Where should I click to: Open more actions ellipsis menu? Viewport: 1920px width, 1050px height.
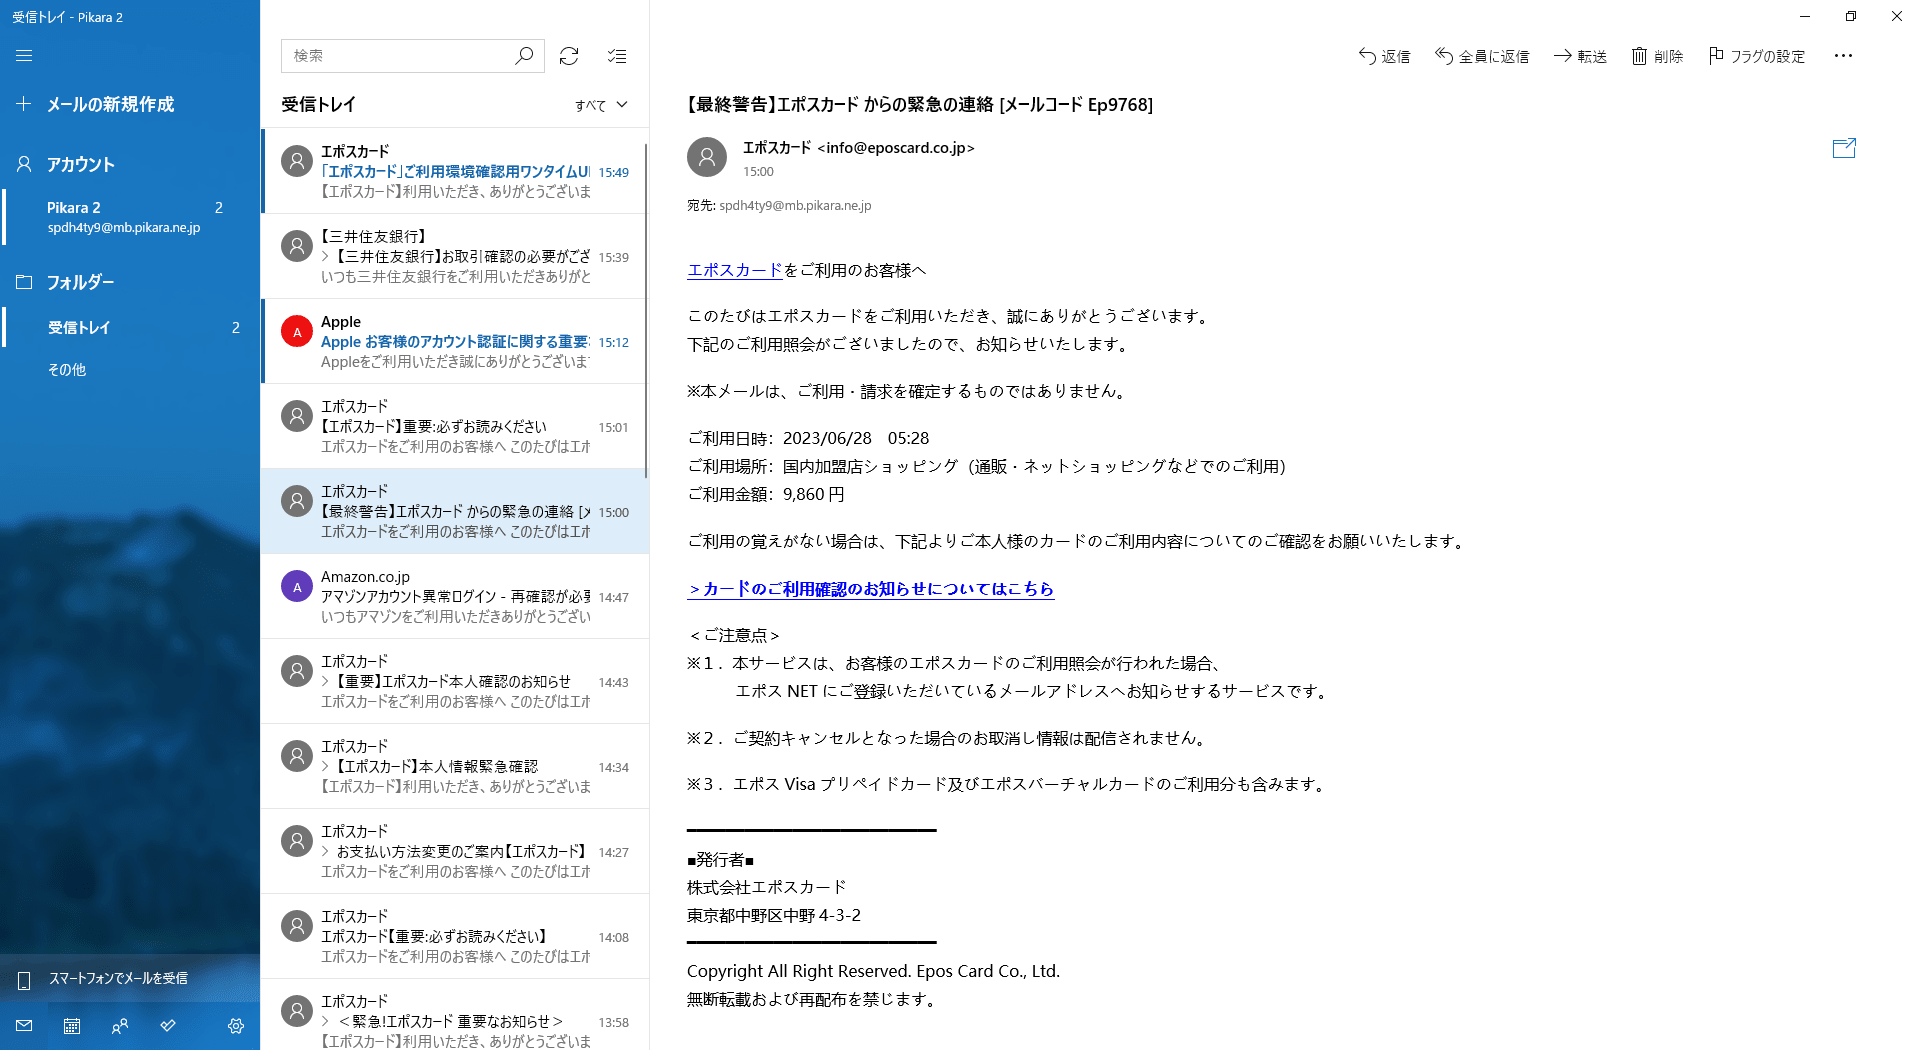1844,56
